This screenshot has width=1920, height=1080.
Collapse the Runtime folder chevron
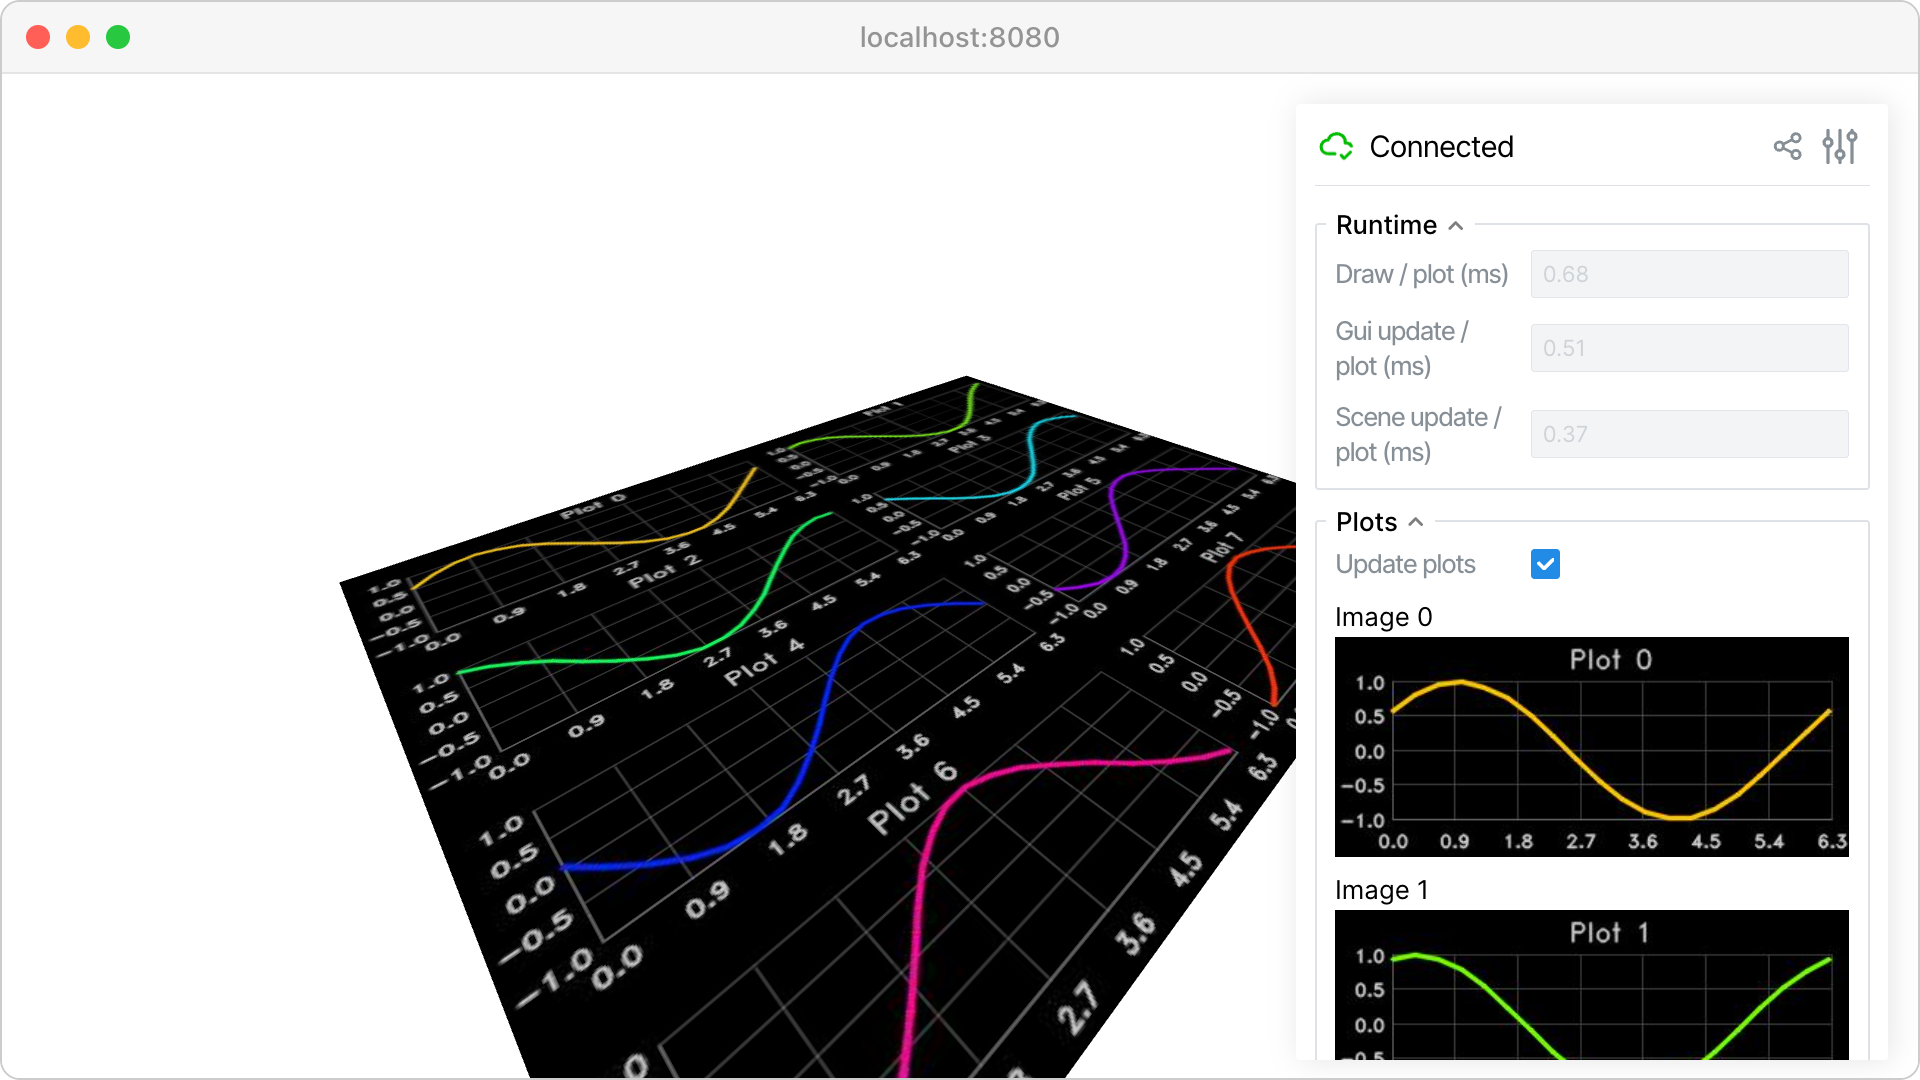(1456, 226)
